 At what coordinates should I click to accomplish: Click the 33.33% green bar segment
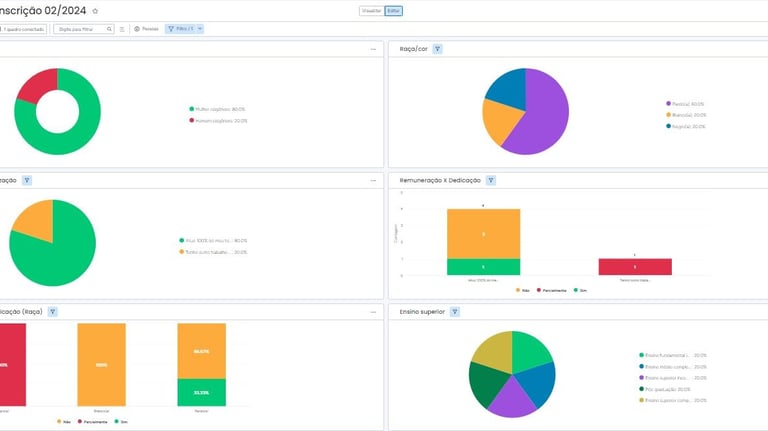click(x=201, y=392)
